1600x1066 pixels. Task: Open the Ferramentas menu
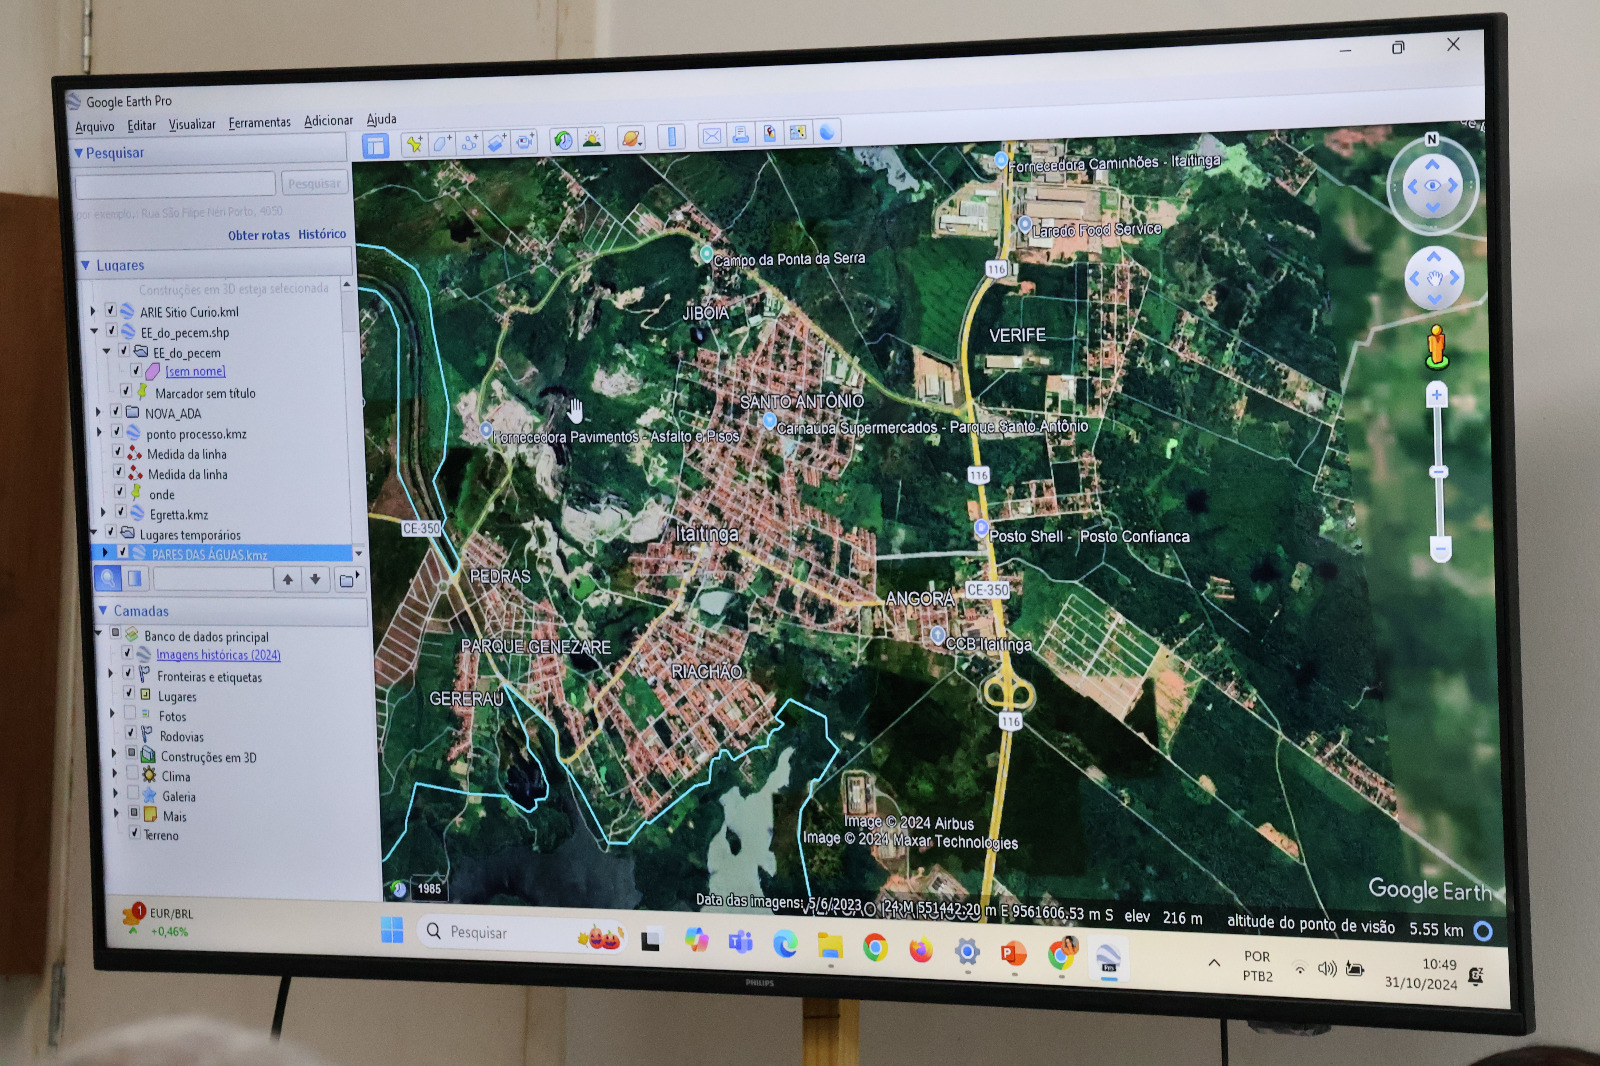pyautogui.click(x=260, y=123)
